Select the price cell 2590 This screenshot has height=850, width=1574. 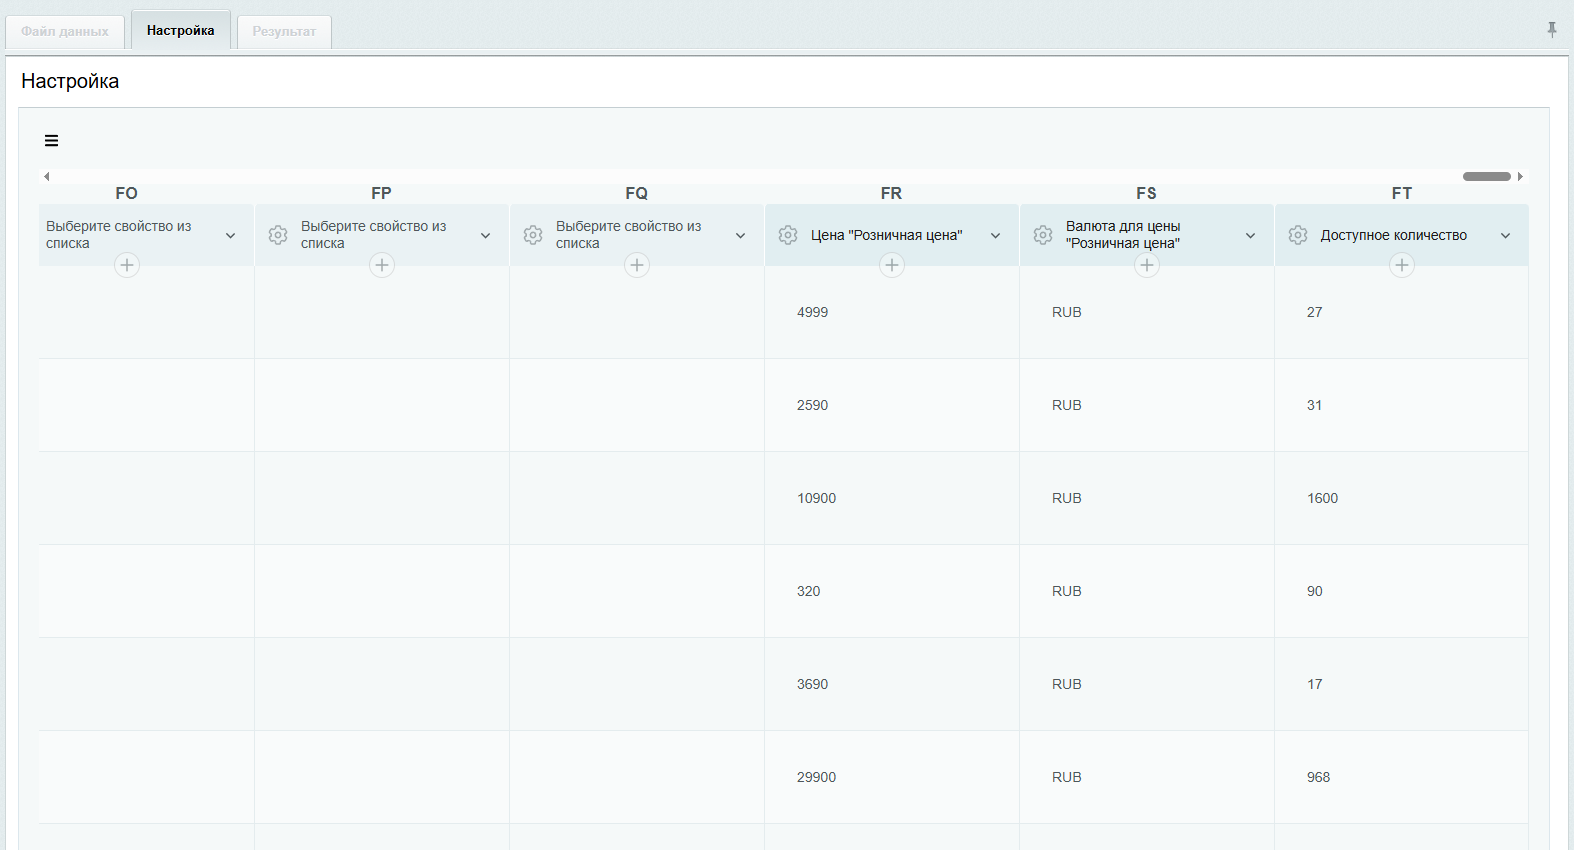pos(892,405)
